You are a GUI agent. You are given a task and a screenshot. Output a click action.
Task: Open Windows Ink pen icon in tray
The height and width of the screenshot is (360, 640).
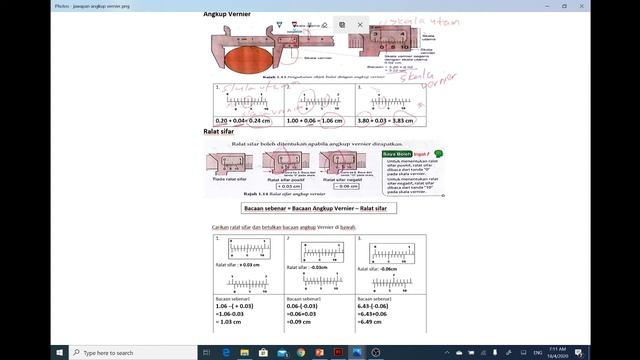[509, 353]
